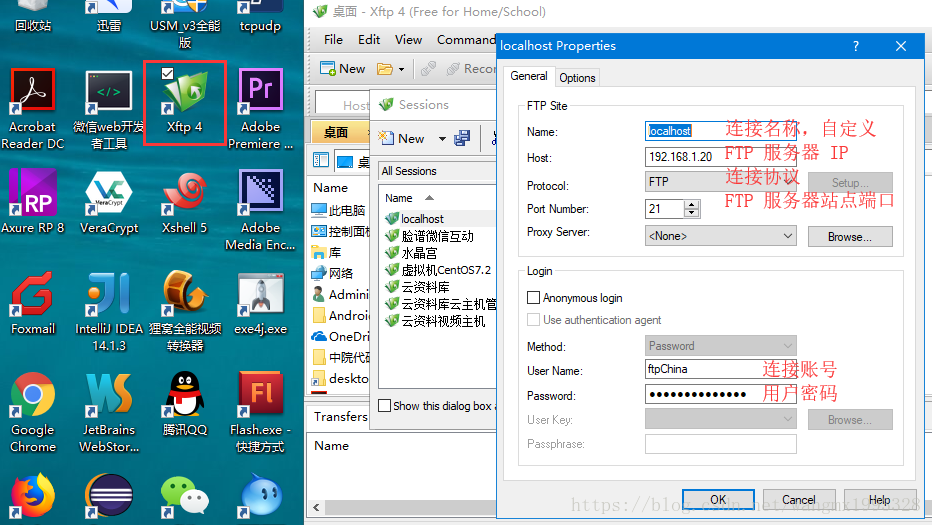Viewport: 932px width, 525px height.
Task: Open the Google Chrome desktop icon
Action: pos(33,411)
